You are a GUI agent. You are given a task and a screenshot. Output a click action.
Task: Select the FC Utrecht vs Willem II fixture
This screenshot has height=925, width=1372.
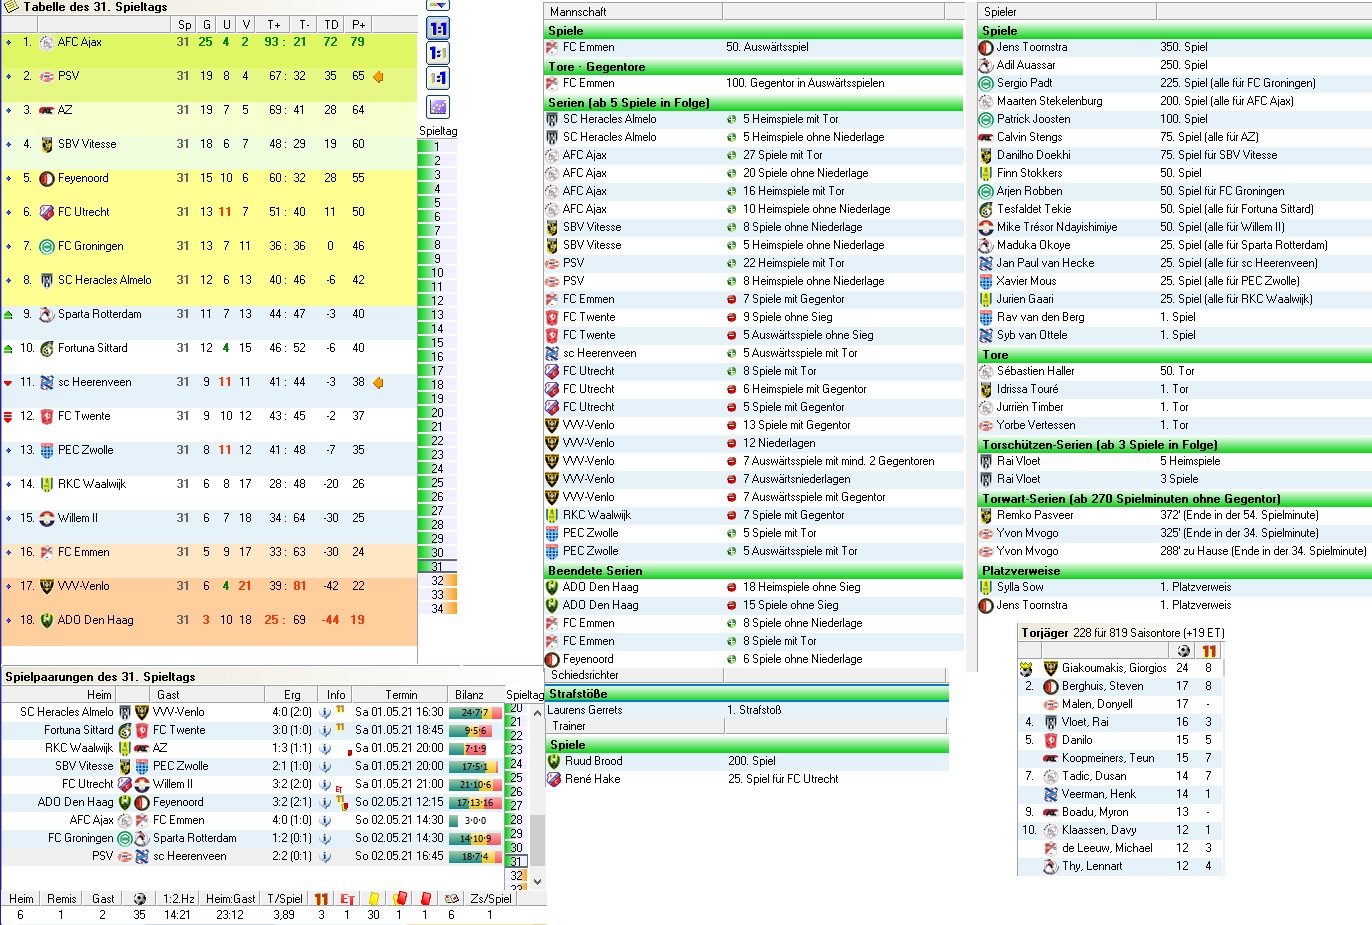coord(252,785)
